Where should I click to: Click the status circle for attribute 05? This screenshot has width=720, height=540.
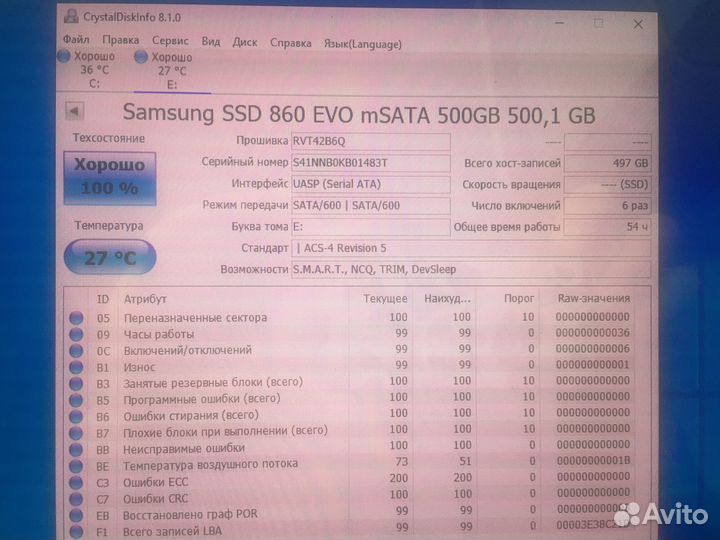(76, 318)
